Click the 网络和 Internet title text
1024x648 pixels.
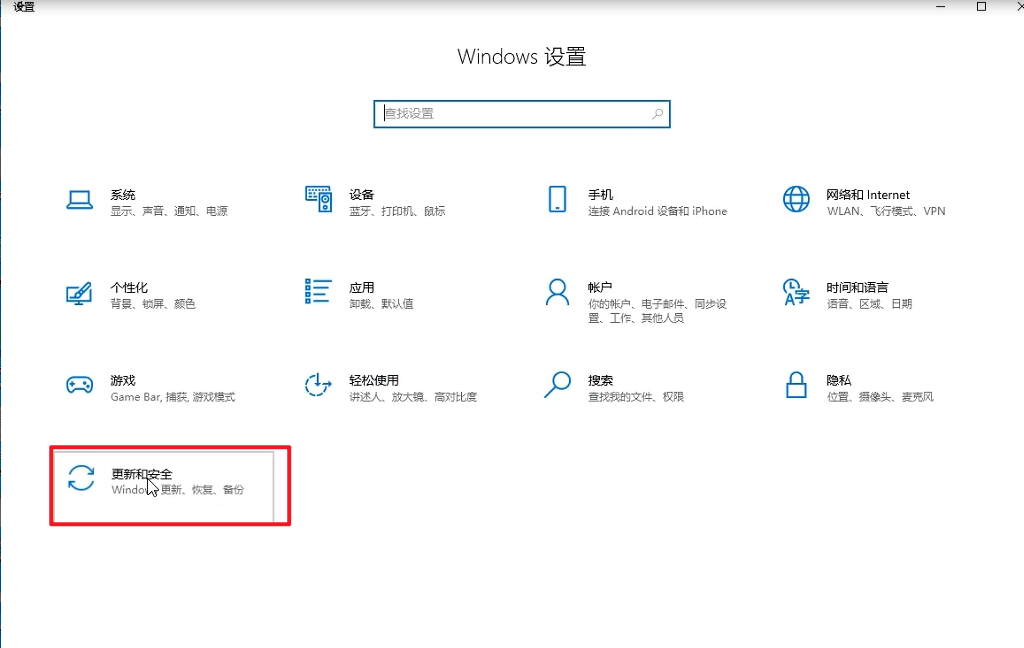[x=868, y=195]
